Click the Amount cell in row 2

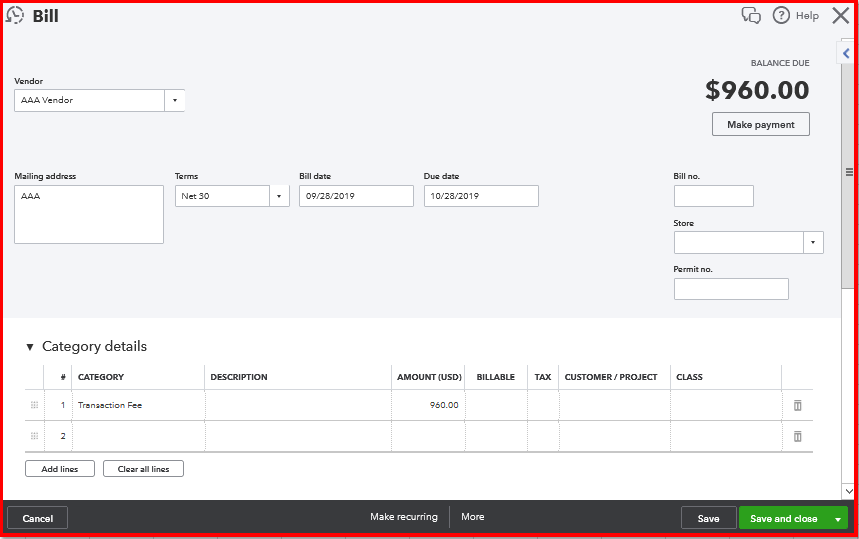click(x=428, y=437)
